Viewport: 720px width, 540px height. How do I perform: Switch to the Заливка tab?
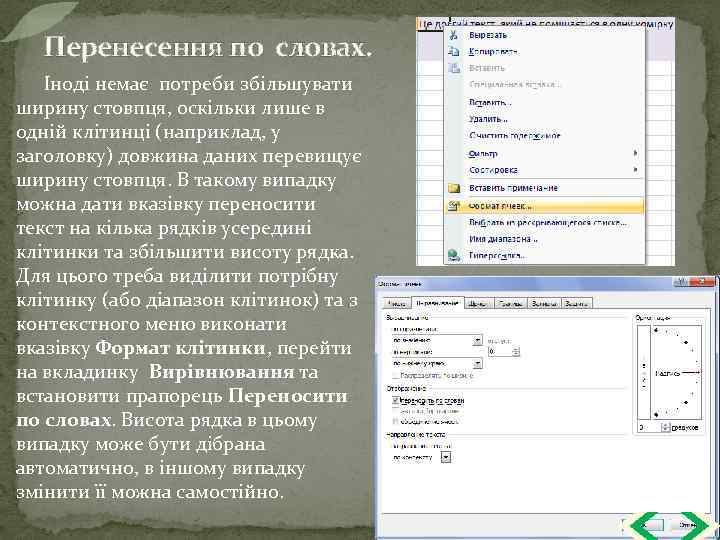coord(544,304)
